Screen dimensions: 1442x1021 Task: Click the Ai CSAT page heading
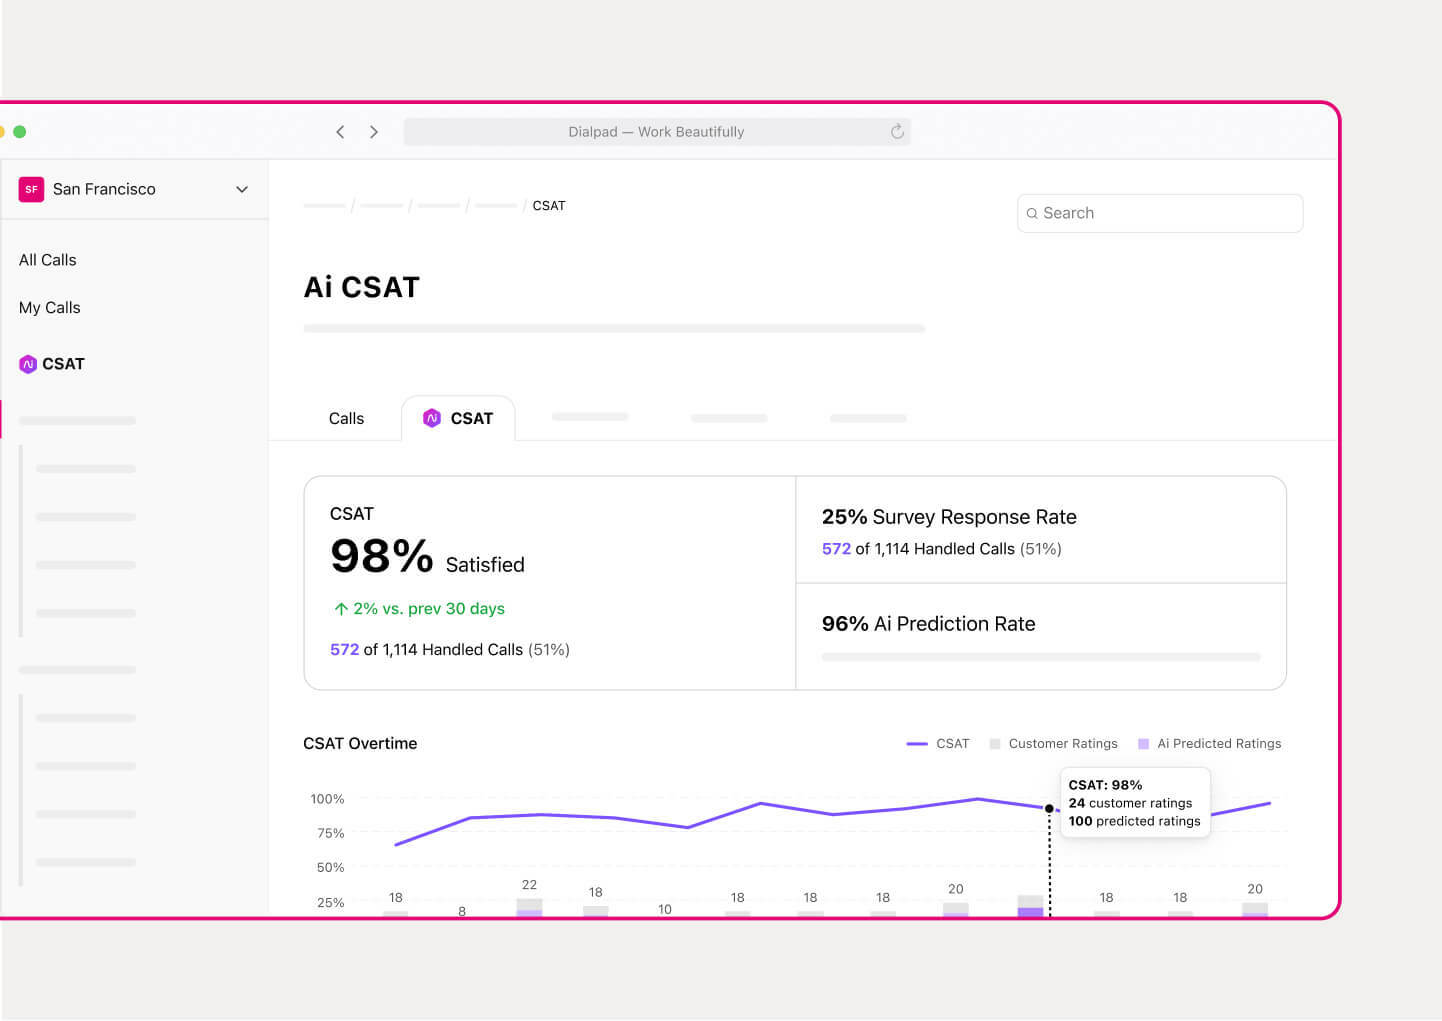[x=362, y=287]
